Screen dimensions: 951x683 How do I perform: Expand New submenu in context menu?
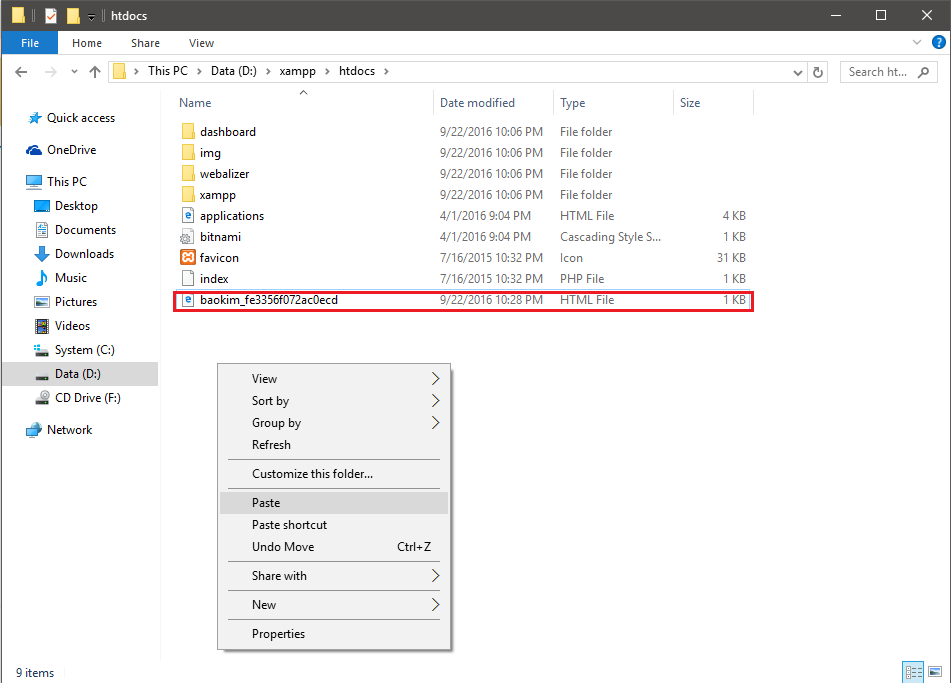coord(334,605)
